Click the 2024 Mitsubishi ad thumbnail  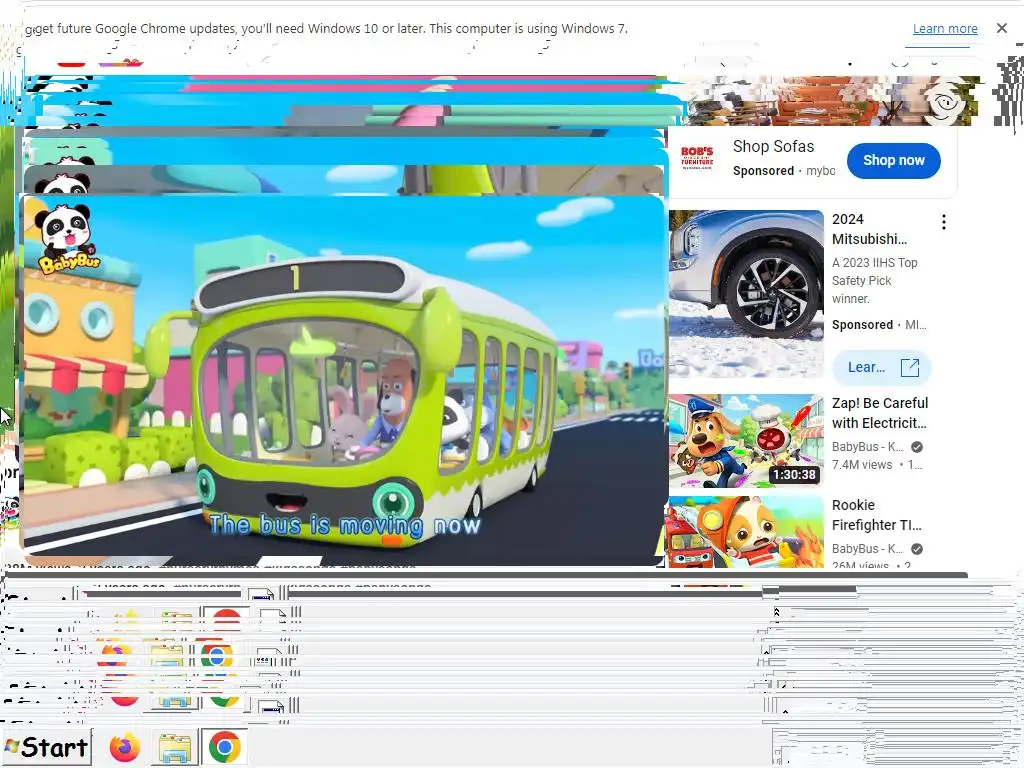click(x=746, y=294)
